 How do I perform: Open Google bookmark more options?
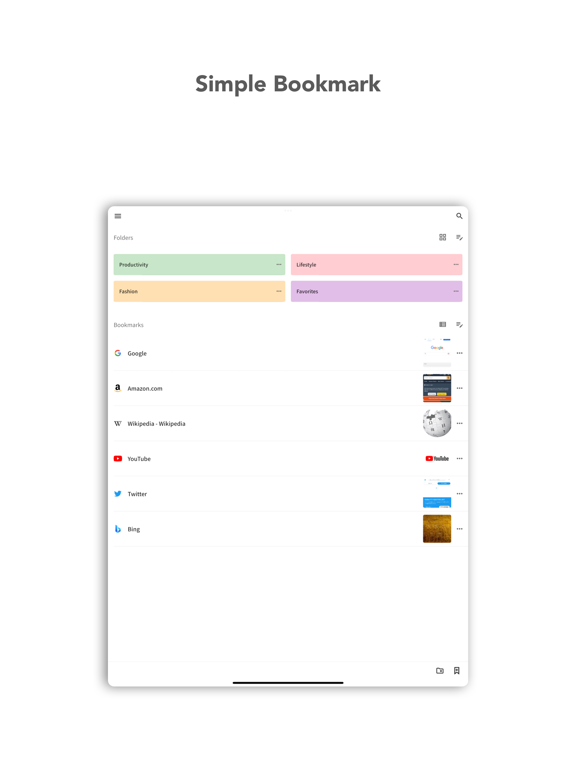459,353
